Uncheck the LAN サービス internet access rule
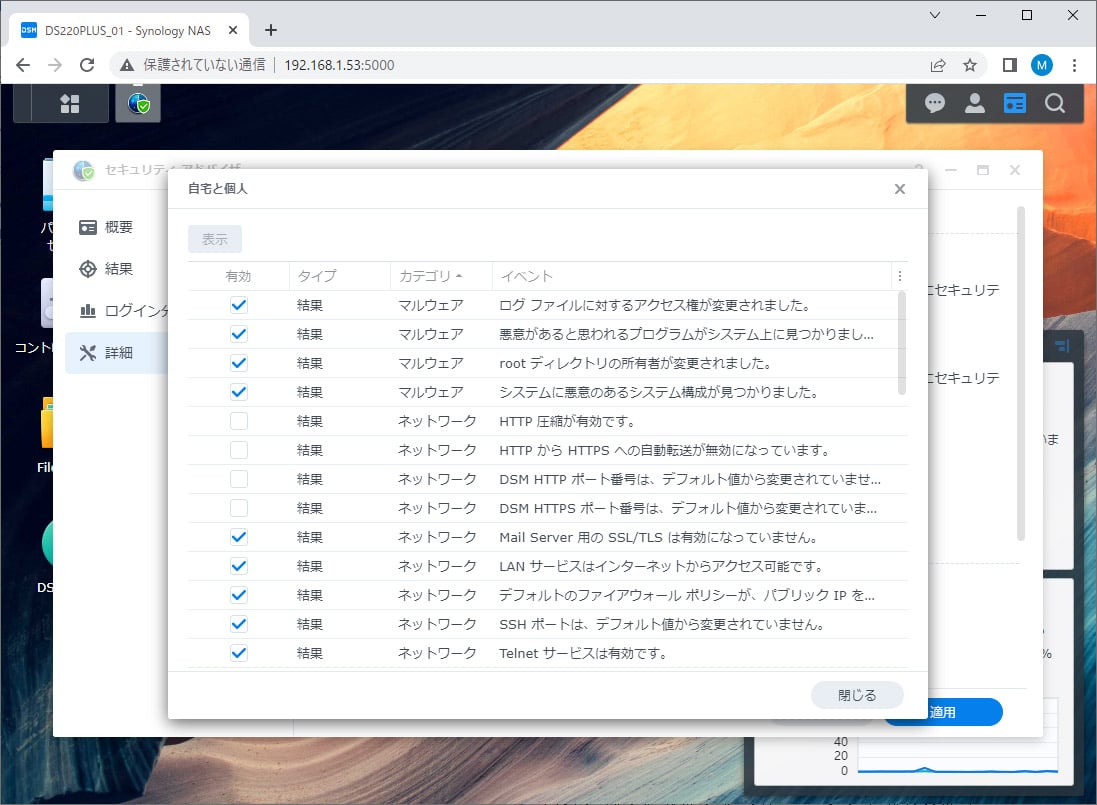The height and width of the screenshot is (805, 1097). pyautogui.click(x=239, y=566)
